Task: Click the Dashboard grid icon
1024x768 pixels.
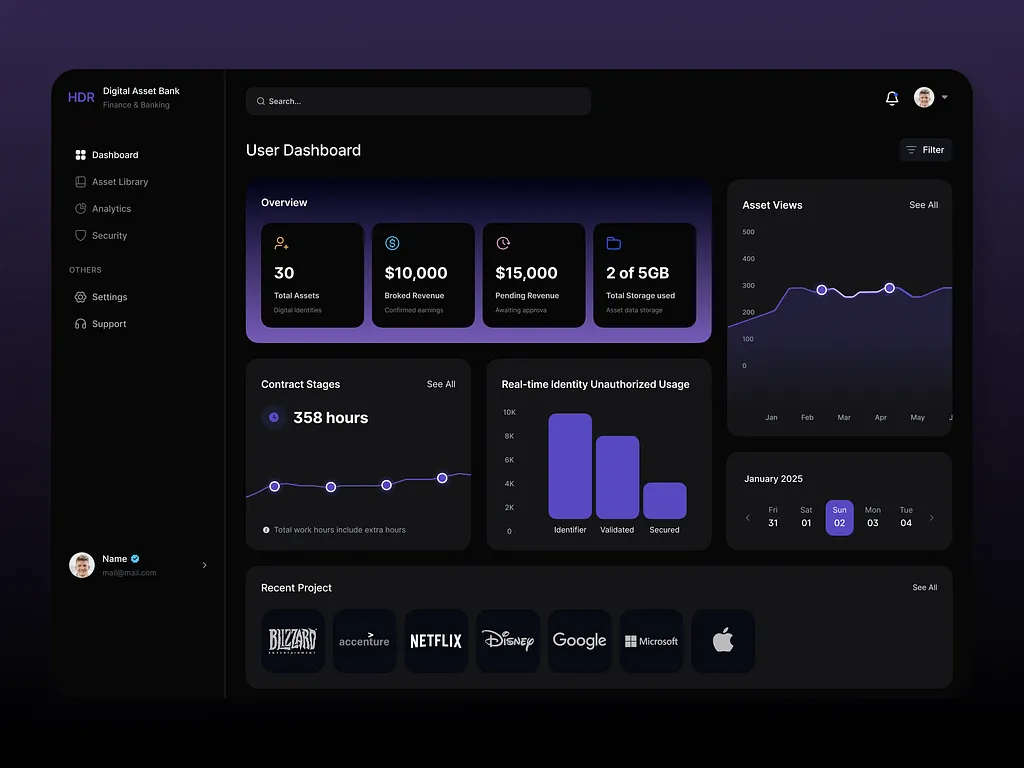Action: click(x=80, y=155)
